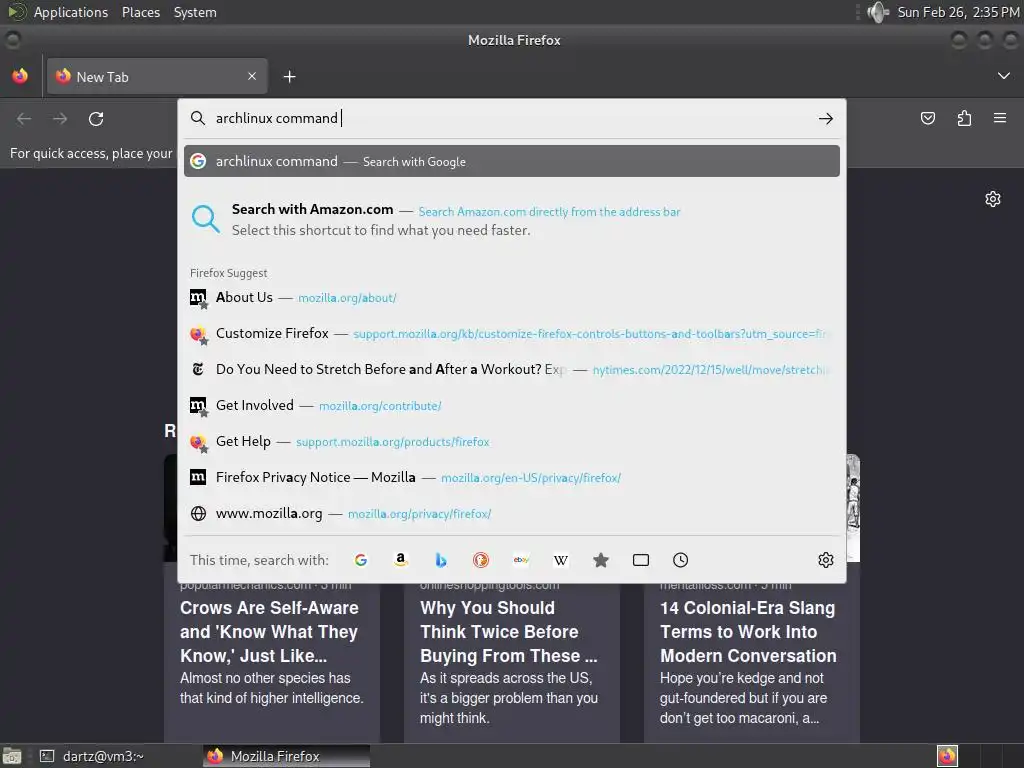Screen dimensions: 1024x768
Task: Search in history clock icon
Action: point(680,560)
